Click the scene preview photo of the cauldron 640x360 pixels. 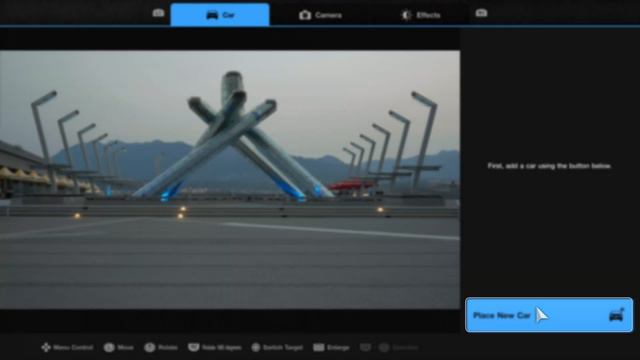tap(230, 180)
